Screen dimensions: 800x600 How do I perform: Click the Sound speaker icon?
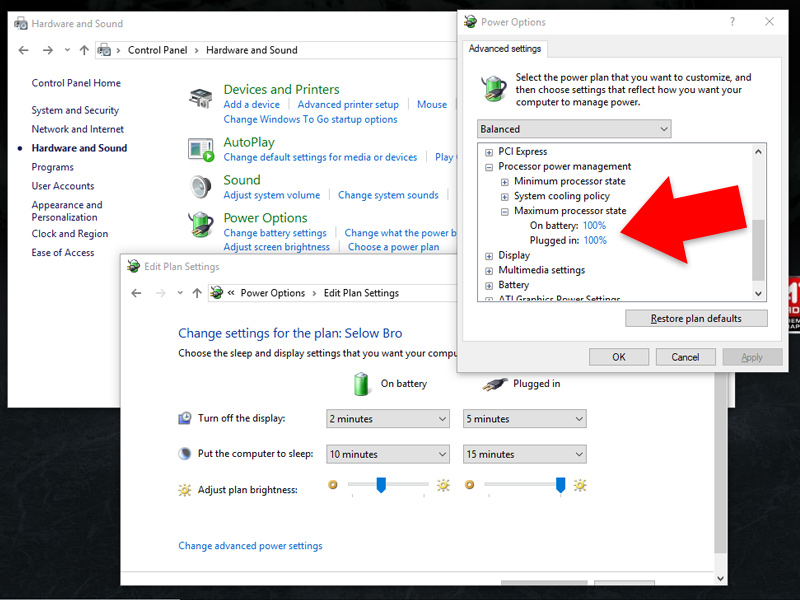(x=199, y=187)
